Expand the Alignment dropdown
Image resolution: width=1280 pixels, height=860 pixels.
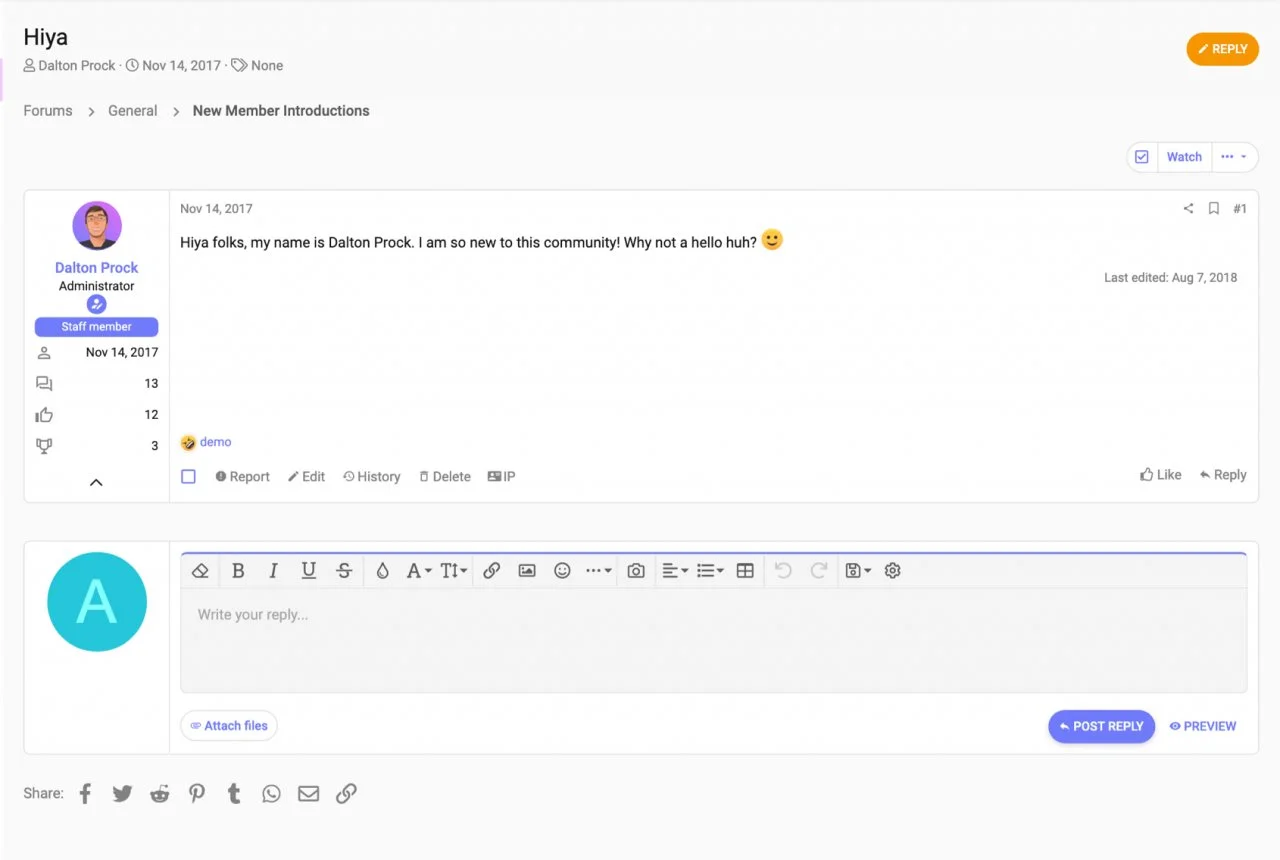(675, 570)
